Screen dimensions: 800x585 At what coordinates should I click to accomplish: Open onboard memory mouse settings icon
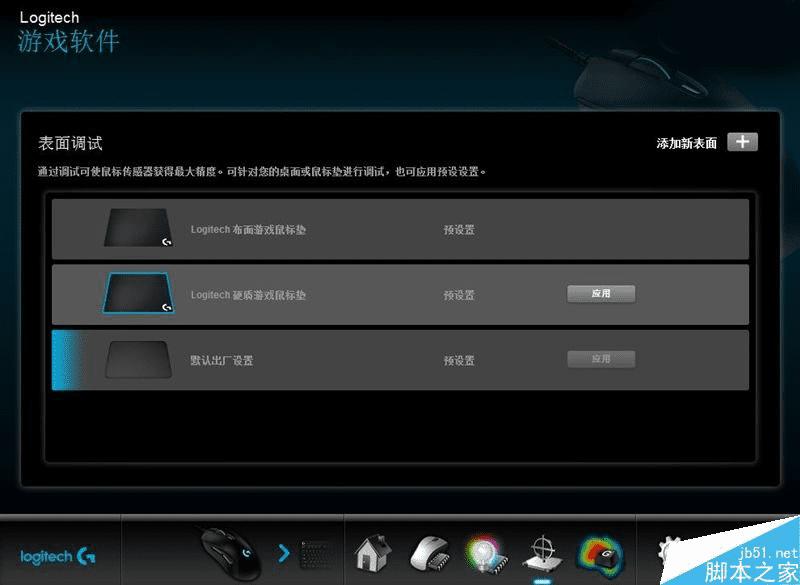coord(430,553)
